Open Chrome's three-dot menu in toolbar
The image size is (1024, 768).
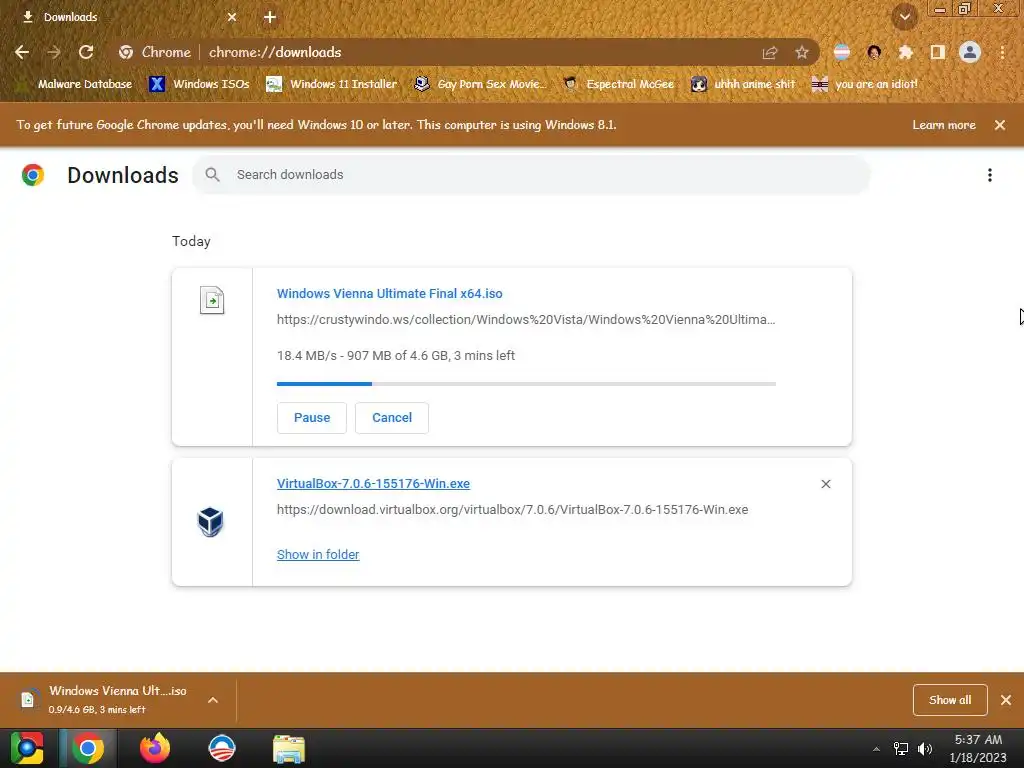point(1002,52)
